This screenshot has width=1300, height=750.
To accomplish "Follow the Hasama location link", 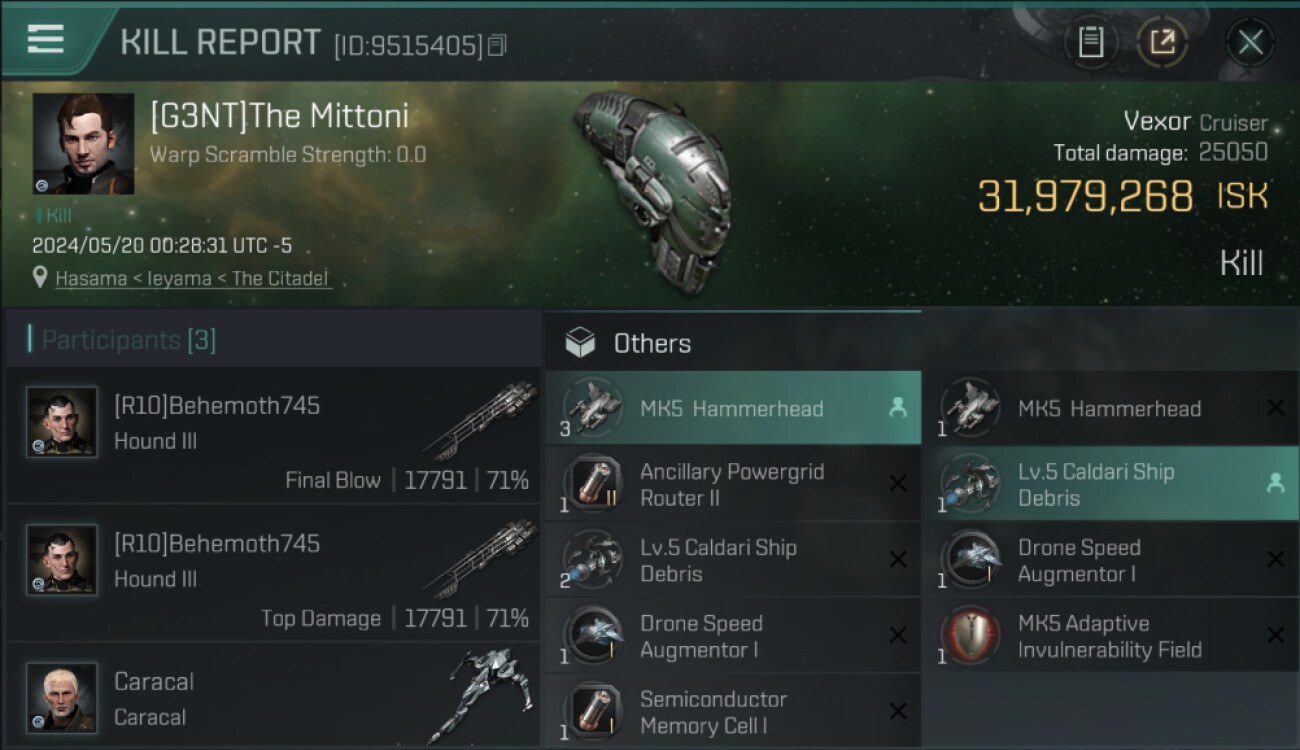I will pyautogui.click(x=192, y=279).
